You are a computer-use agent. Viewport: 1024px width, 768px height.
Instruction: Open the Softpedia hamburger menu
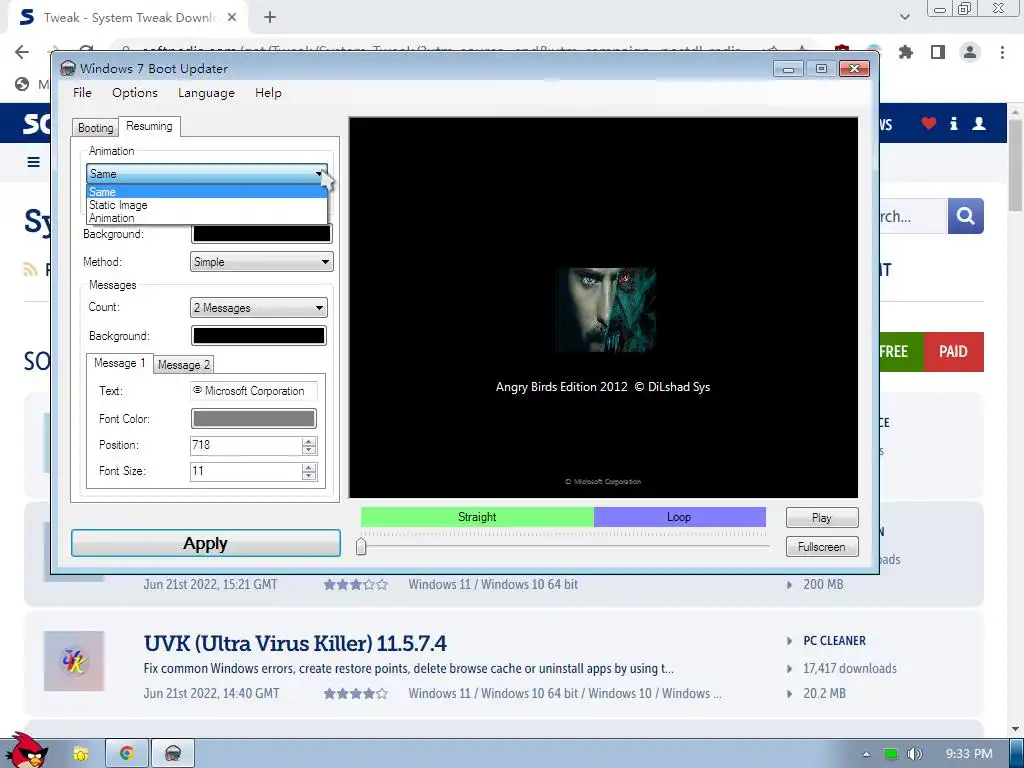point(34,162)
